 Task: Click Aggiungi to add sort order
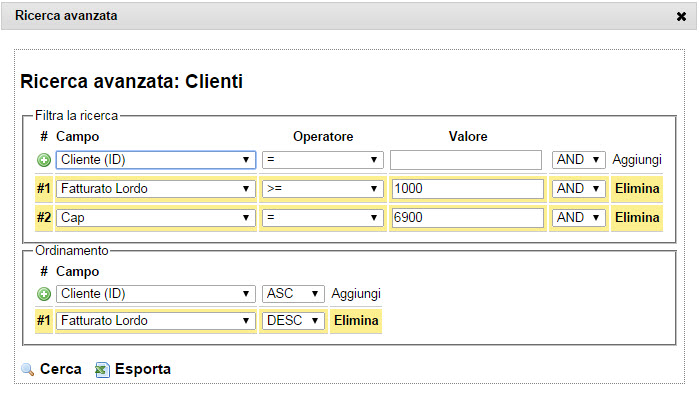(x=356, y=294)
